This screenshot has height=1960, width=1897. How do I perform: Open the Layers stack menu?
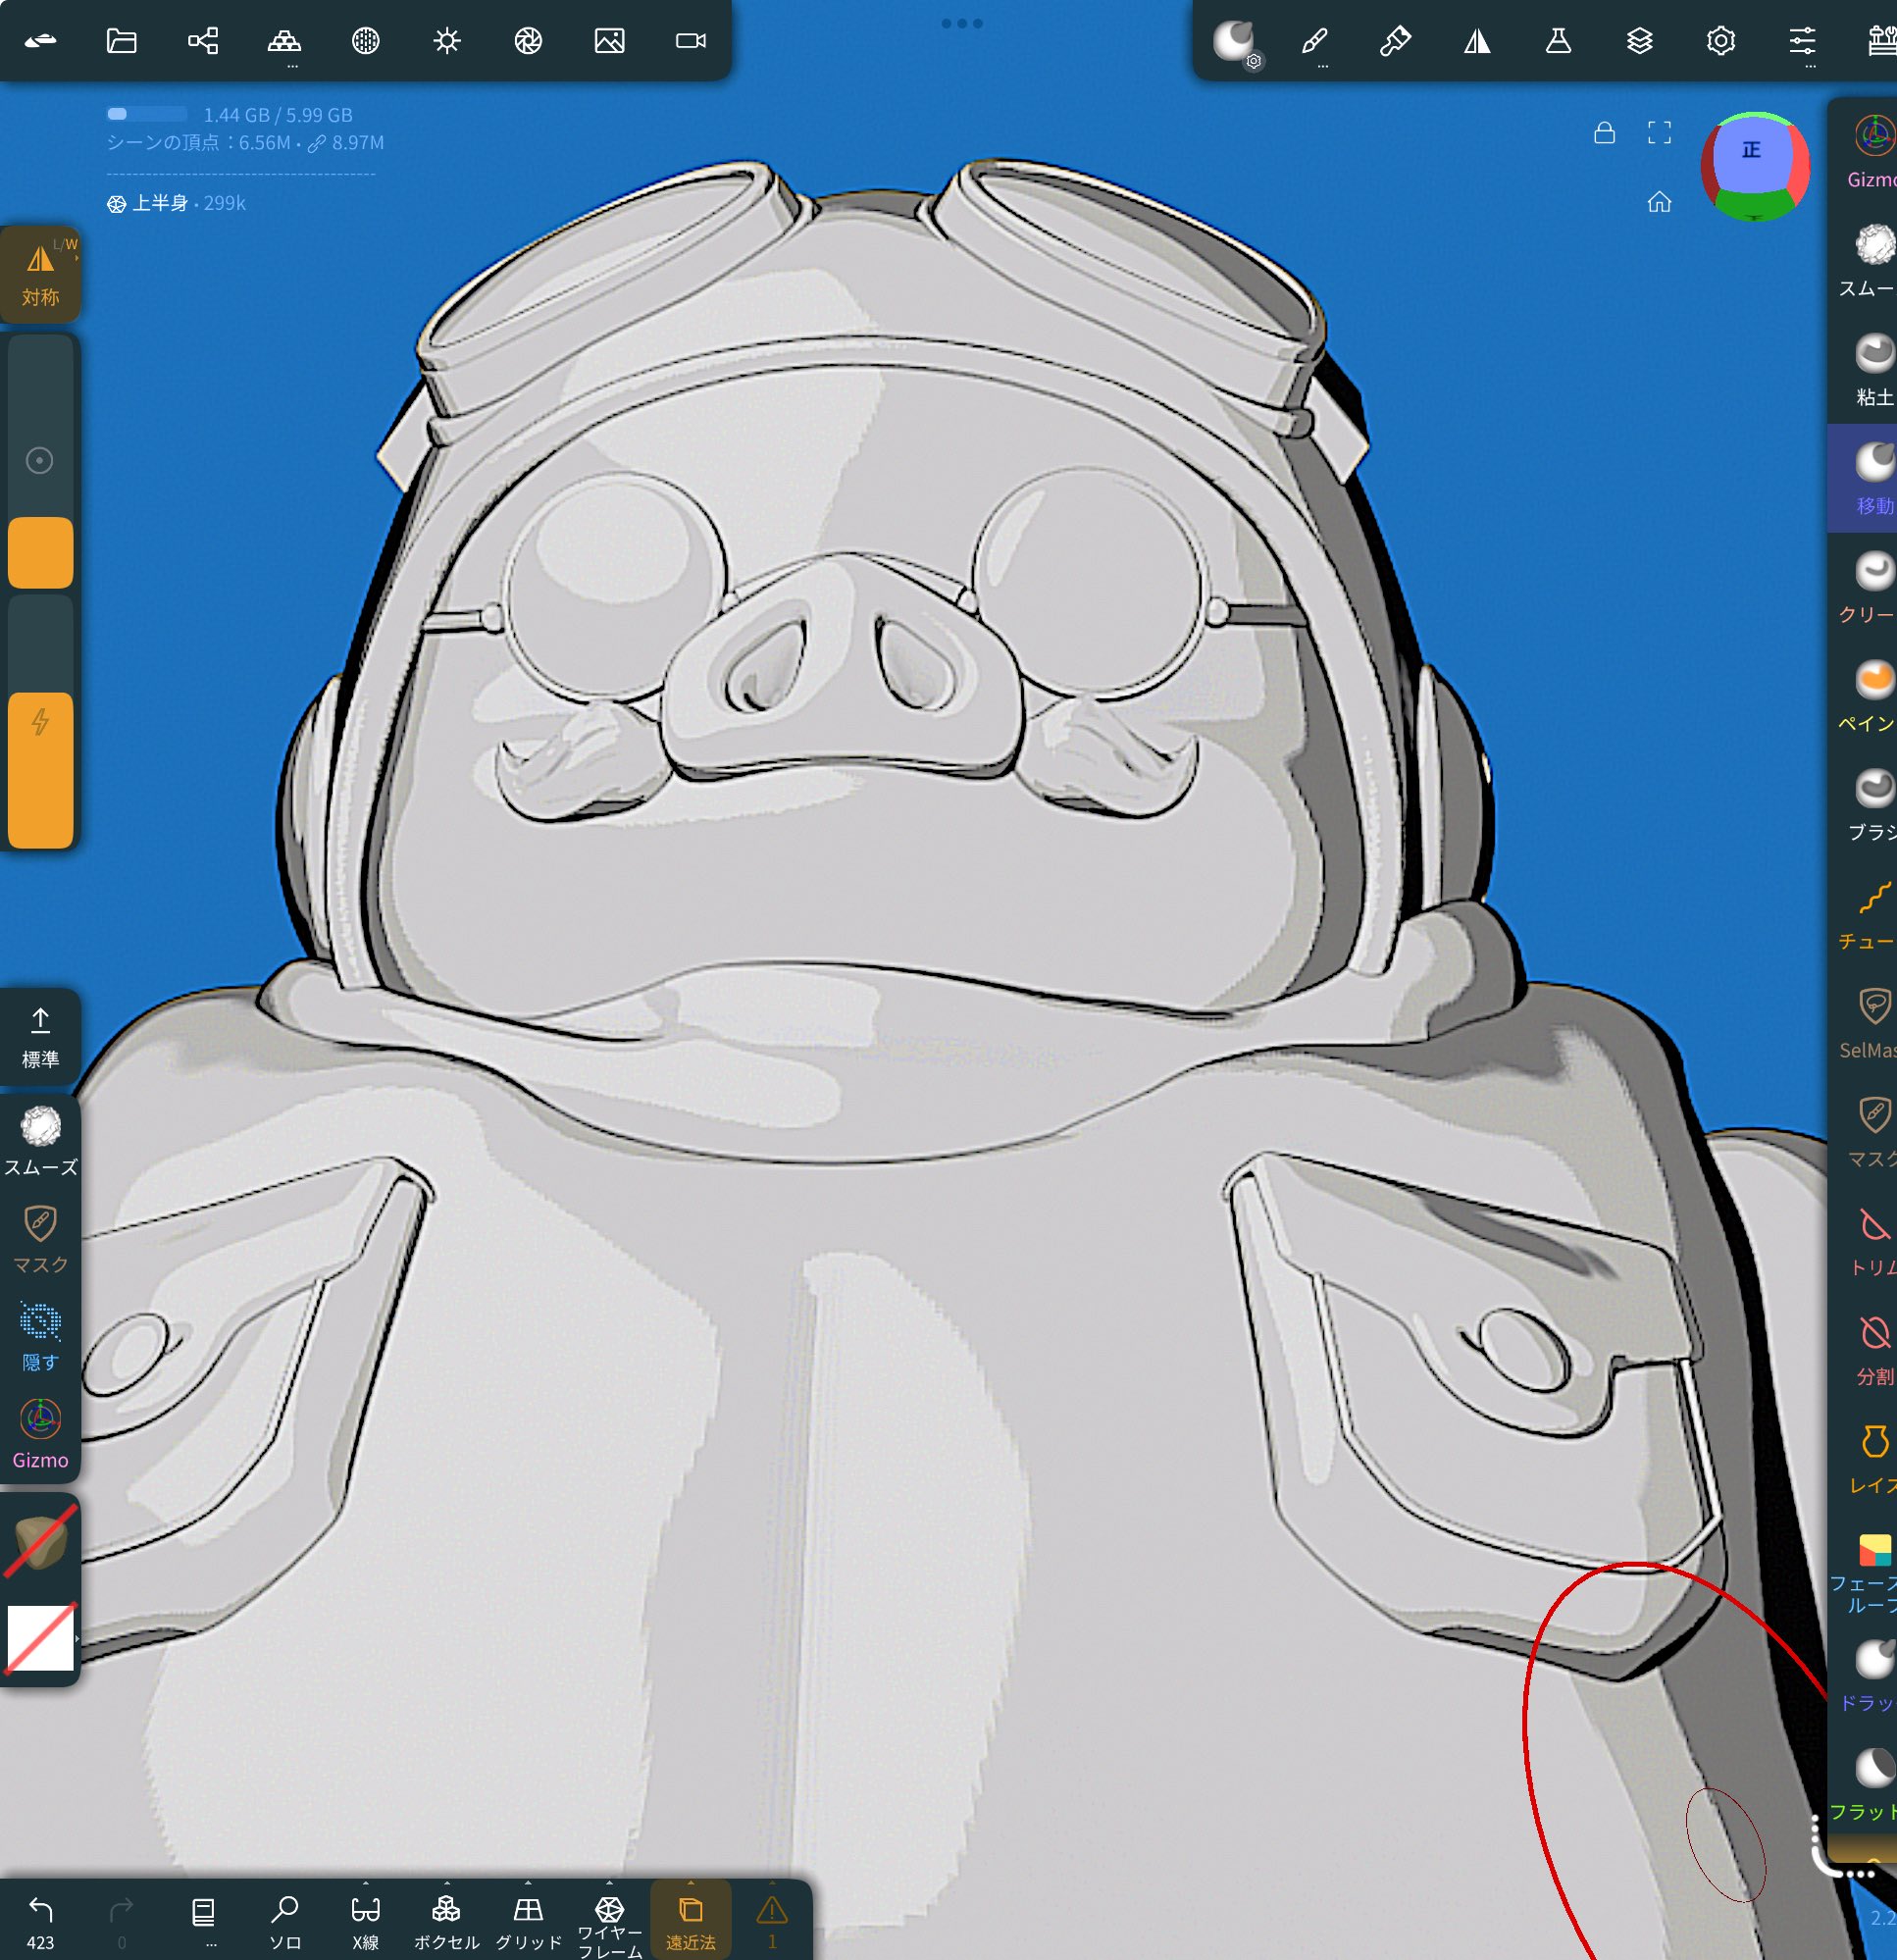(x=1639, y=41)
